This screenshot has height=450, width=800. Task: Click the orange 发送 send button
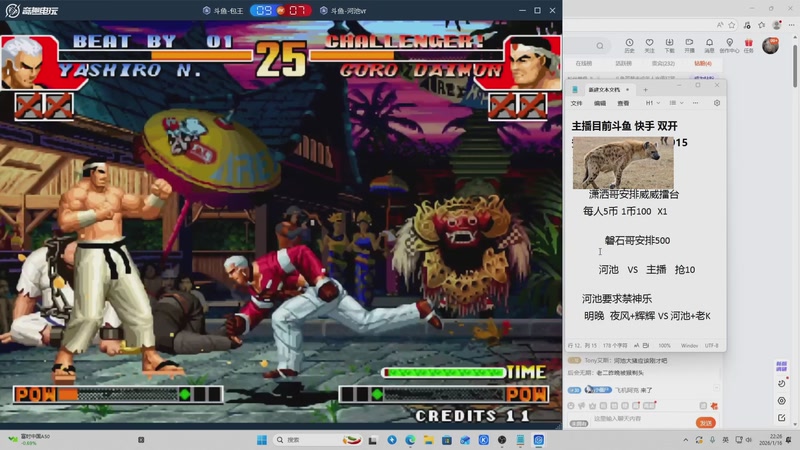point(706,423)
